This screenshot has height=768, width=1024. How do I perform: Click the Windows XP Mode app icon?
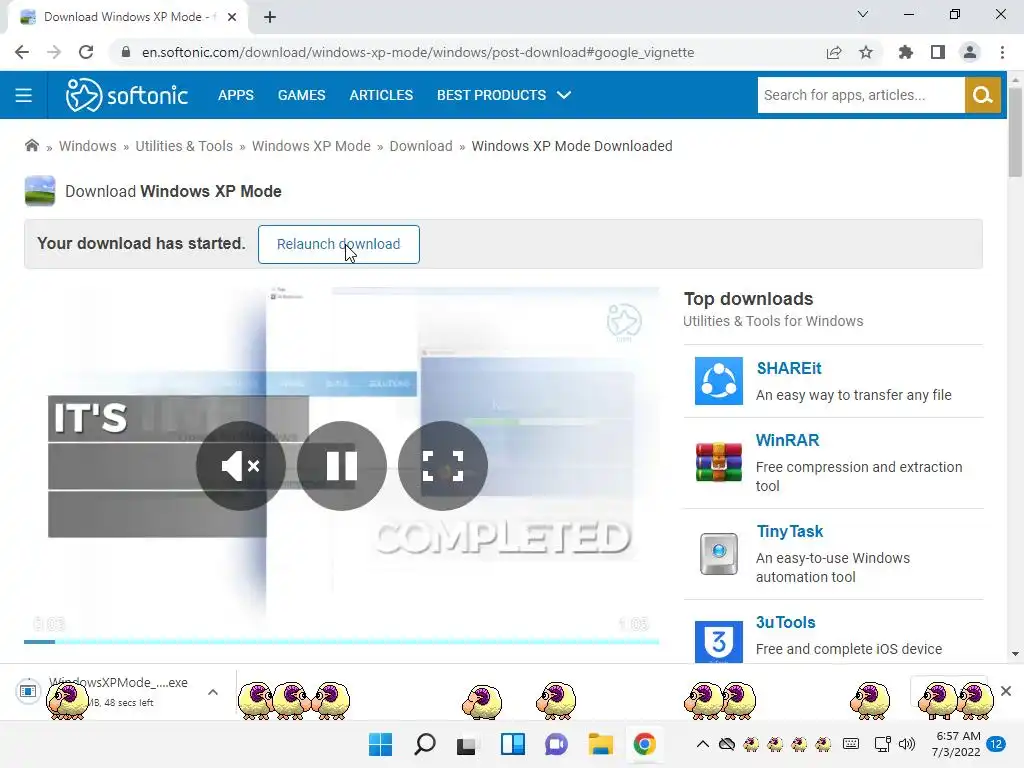coord(40,191)
